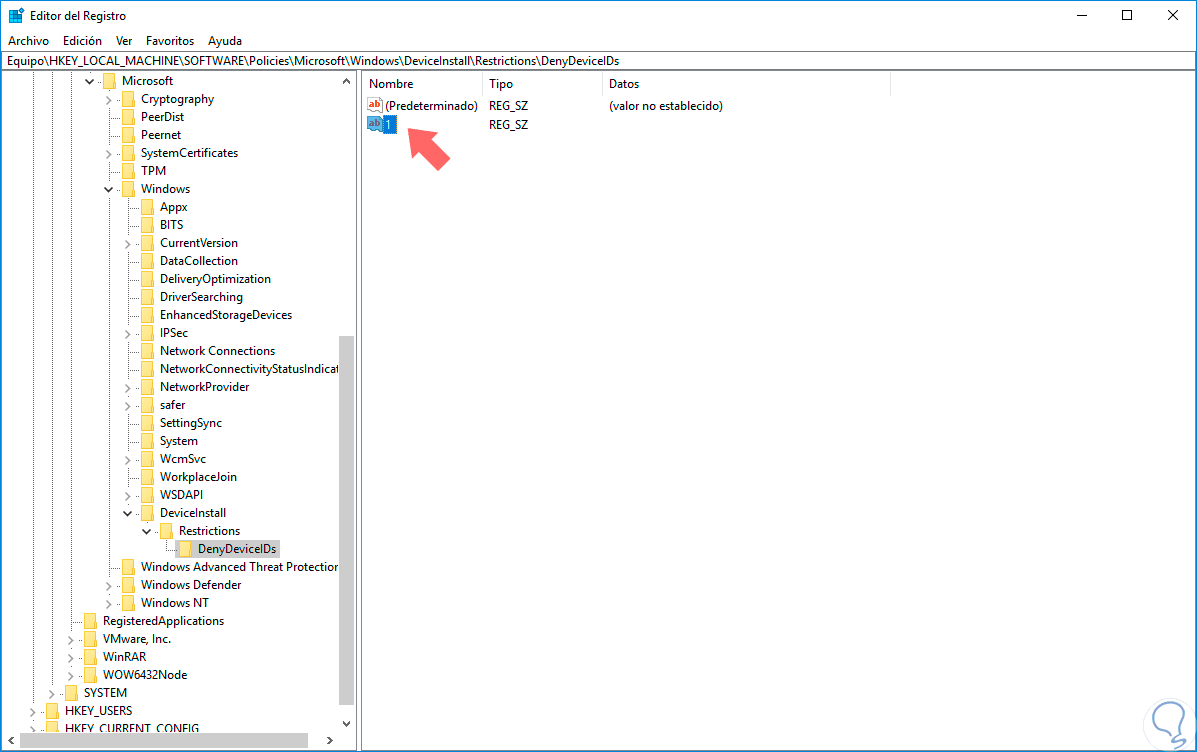Viewport: 1197px width, 752px height.
Task: Click the tree horizontal scroll-right arrow
Action: 330,741
